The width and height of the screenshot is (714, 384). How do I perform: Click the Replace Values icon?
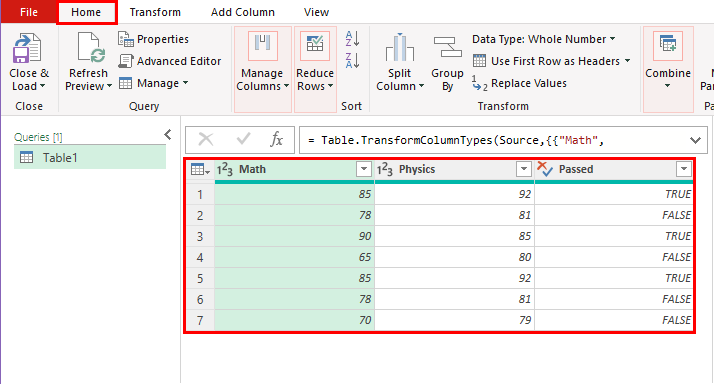(x=479, y=83)
